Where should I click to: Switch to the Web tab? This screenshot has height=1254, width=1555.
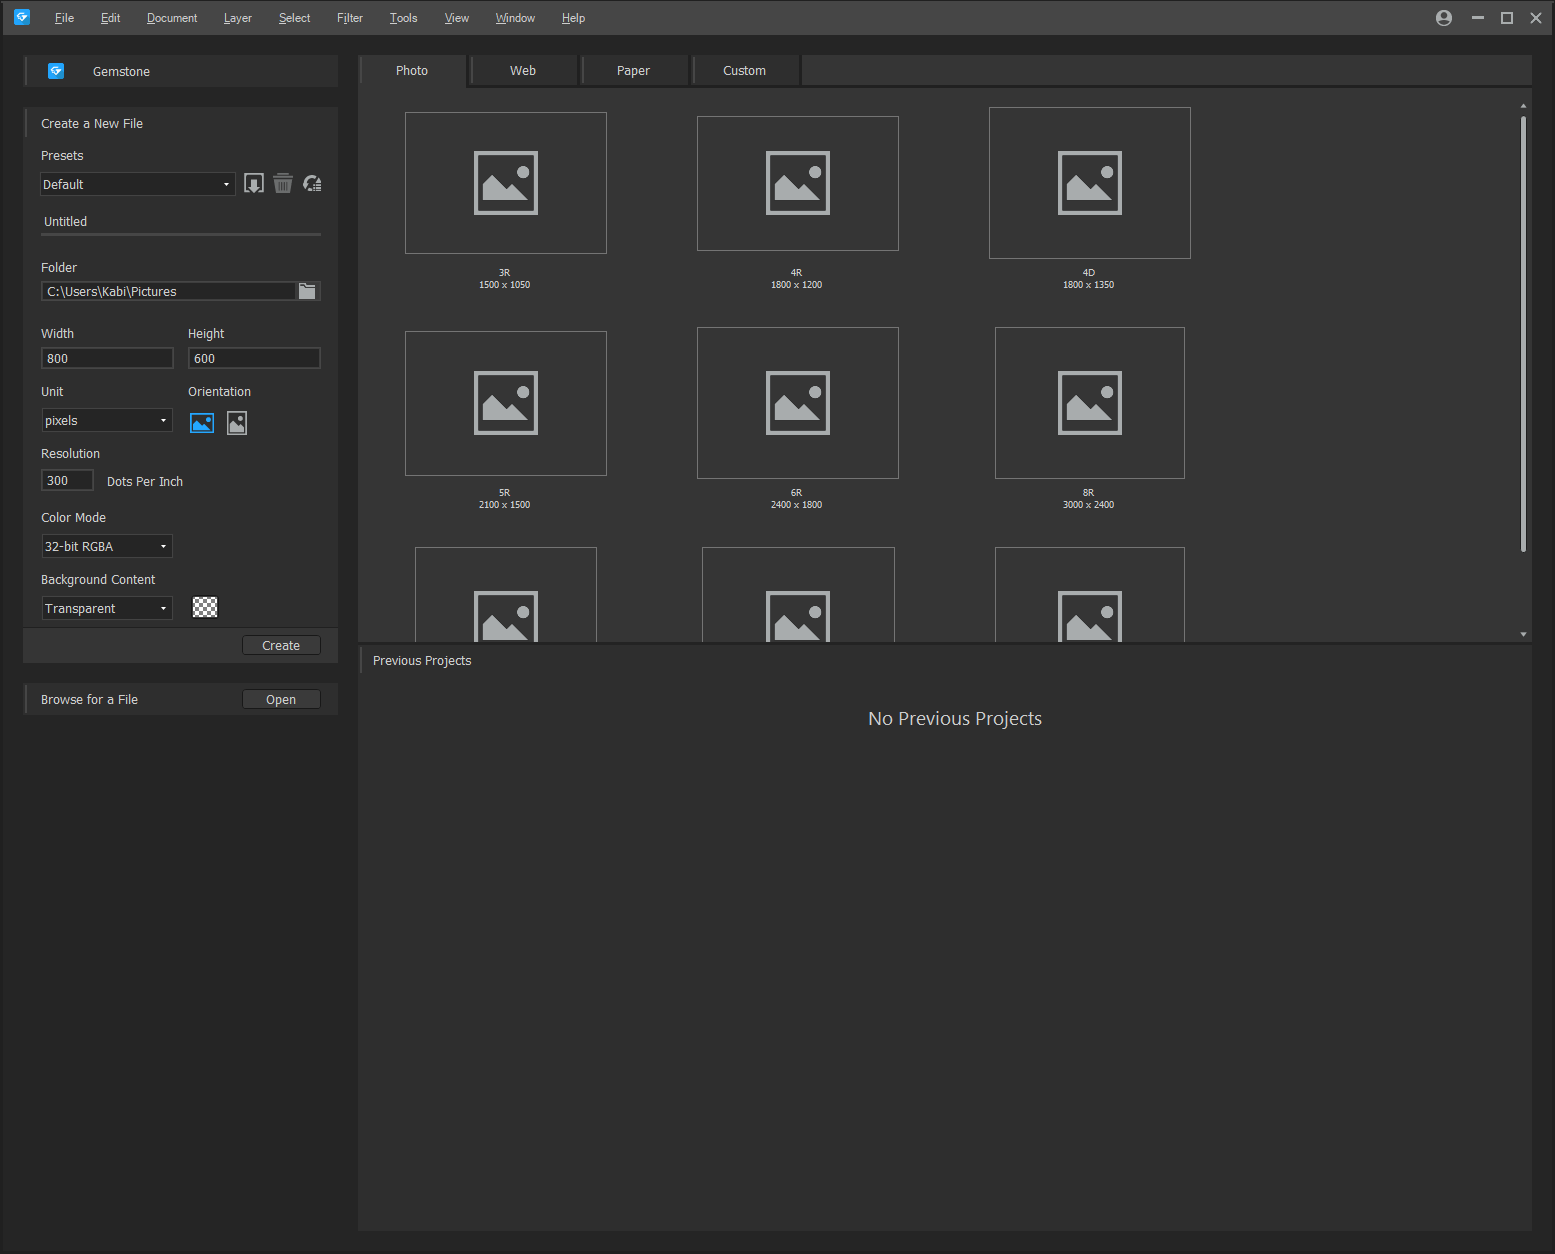(523, 71)
